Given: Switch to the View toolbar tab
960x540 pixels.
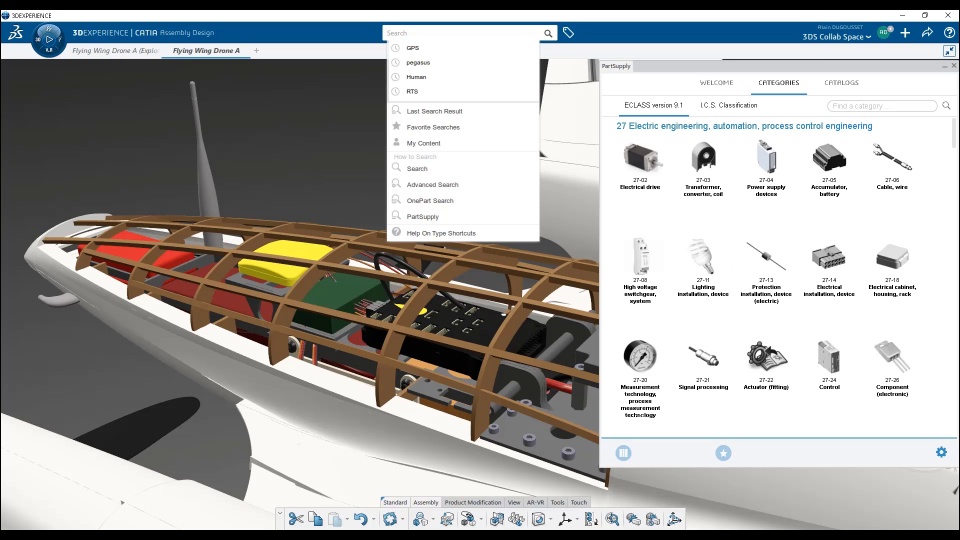Looking at the screenshot, I should 514,502.
